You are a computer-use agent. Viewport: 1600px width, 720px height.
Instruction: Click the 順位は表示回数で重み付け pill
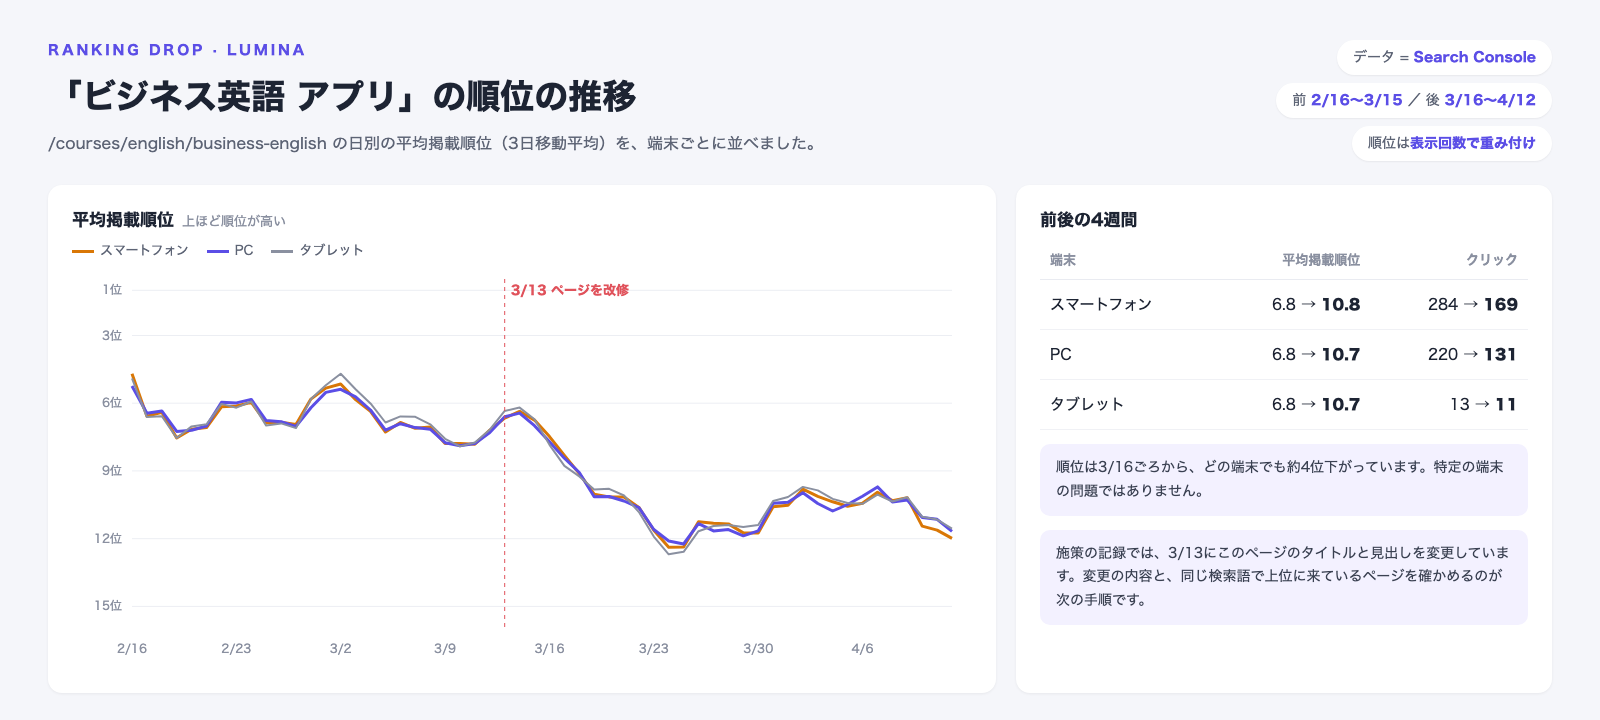1452,143
